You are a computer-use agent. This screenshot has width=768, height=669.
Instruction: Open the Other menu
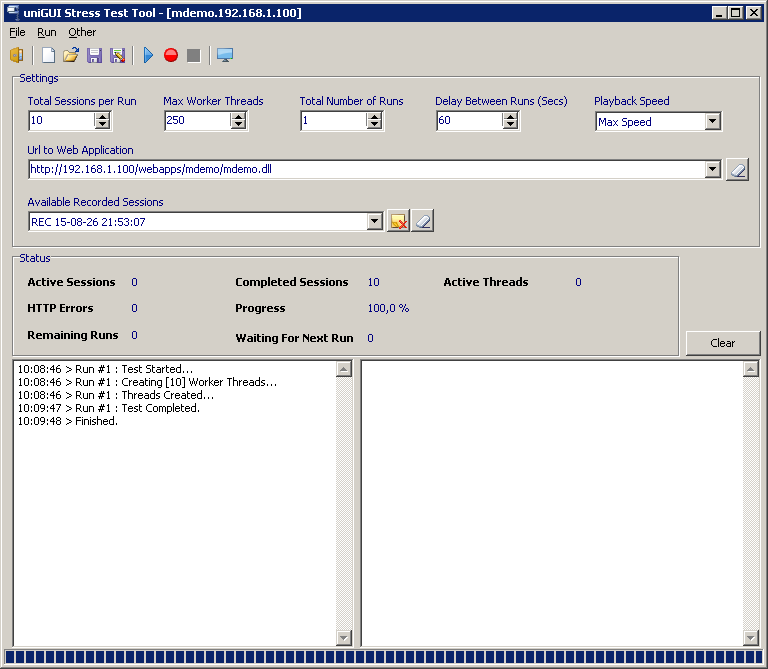pyautogui.click(x=82, y=32)
